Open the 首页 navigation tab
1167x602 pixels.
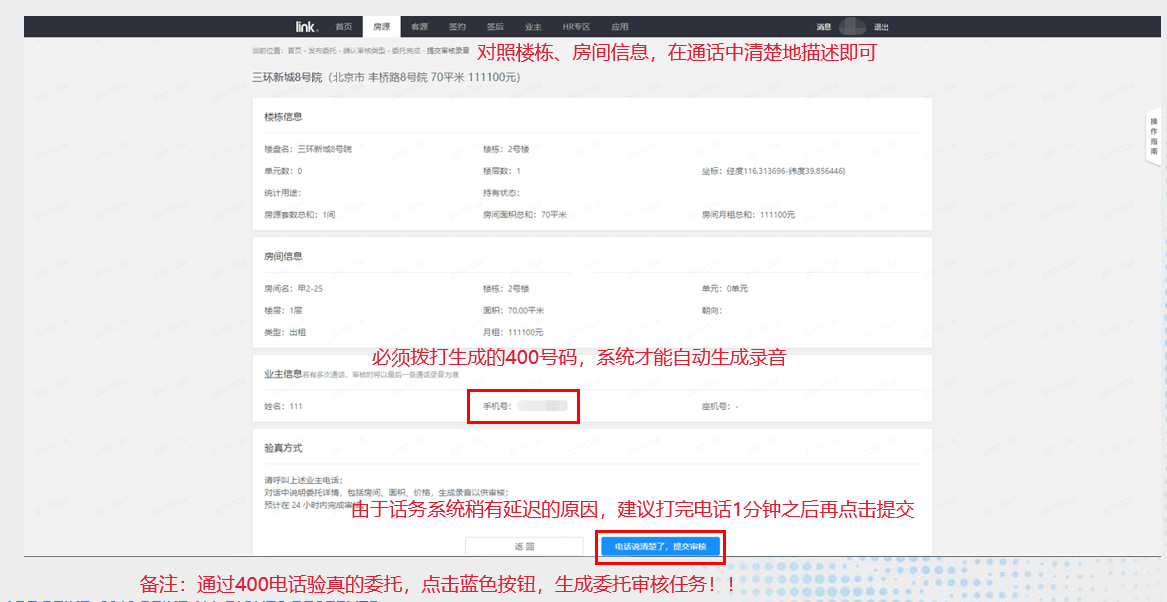pyautogui.click(x=343, y=27)
